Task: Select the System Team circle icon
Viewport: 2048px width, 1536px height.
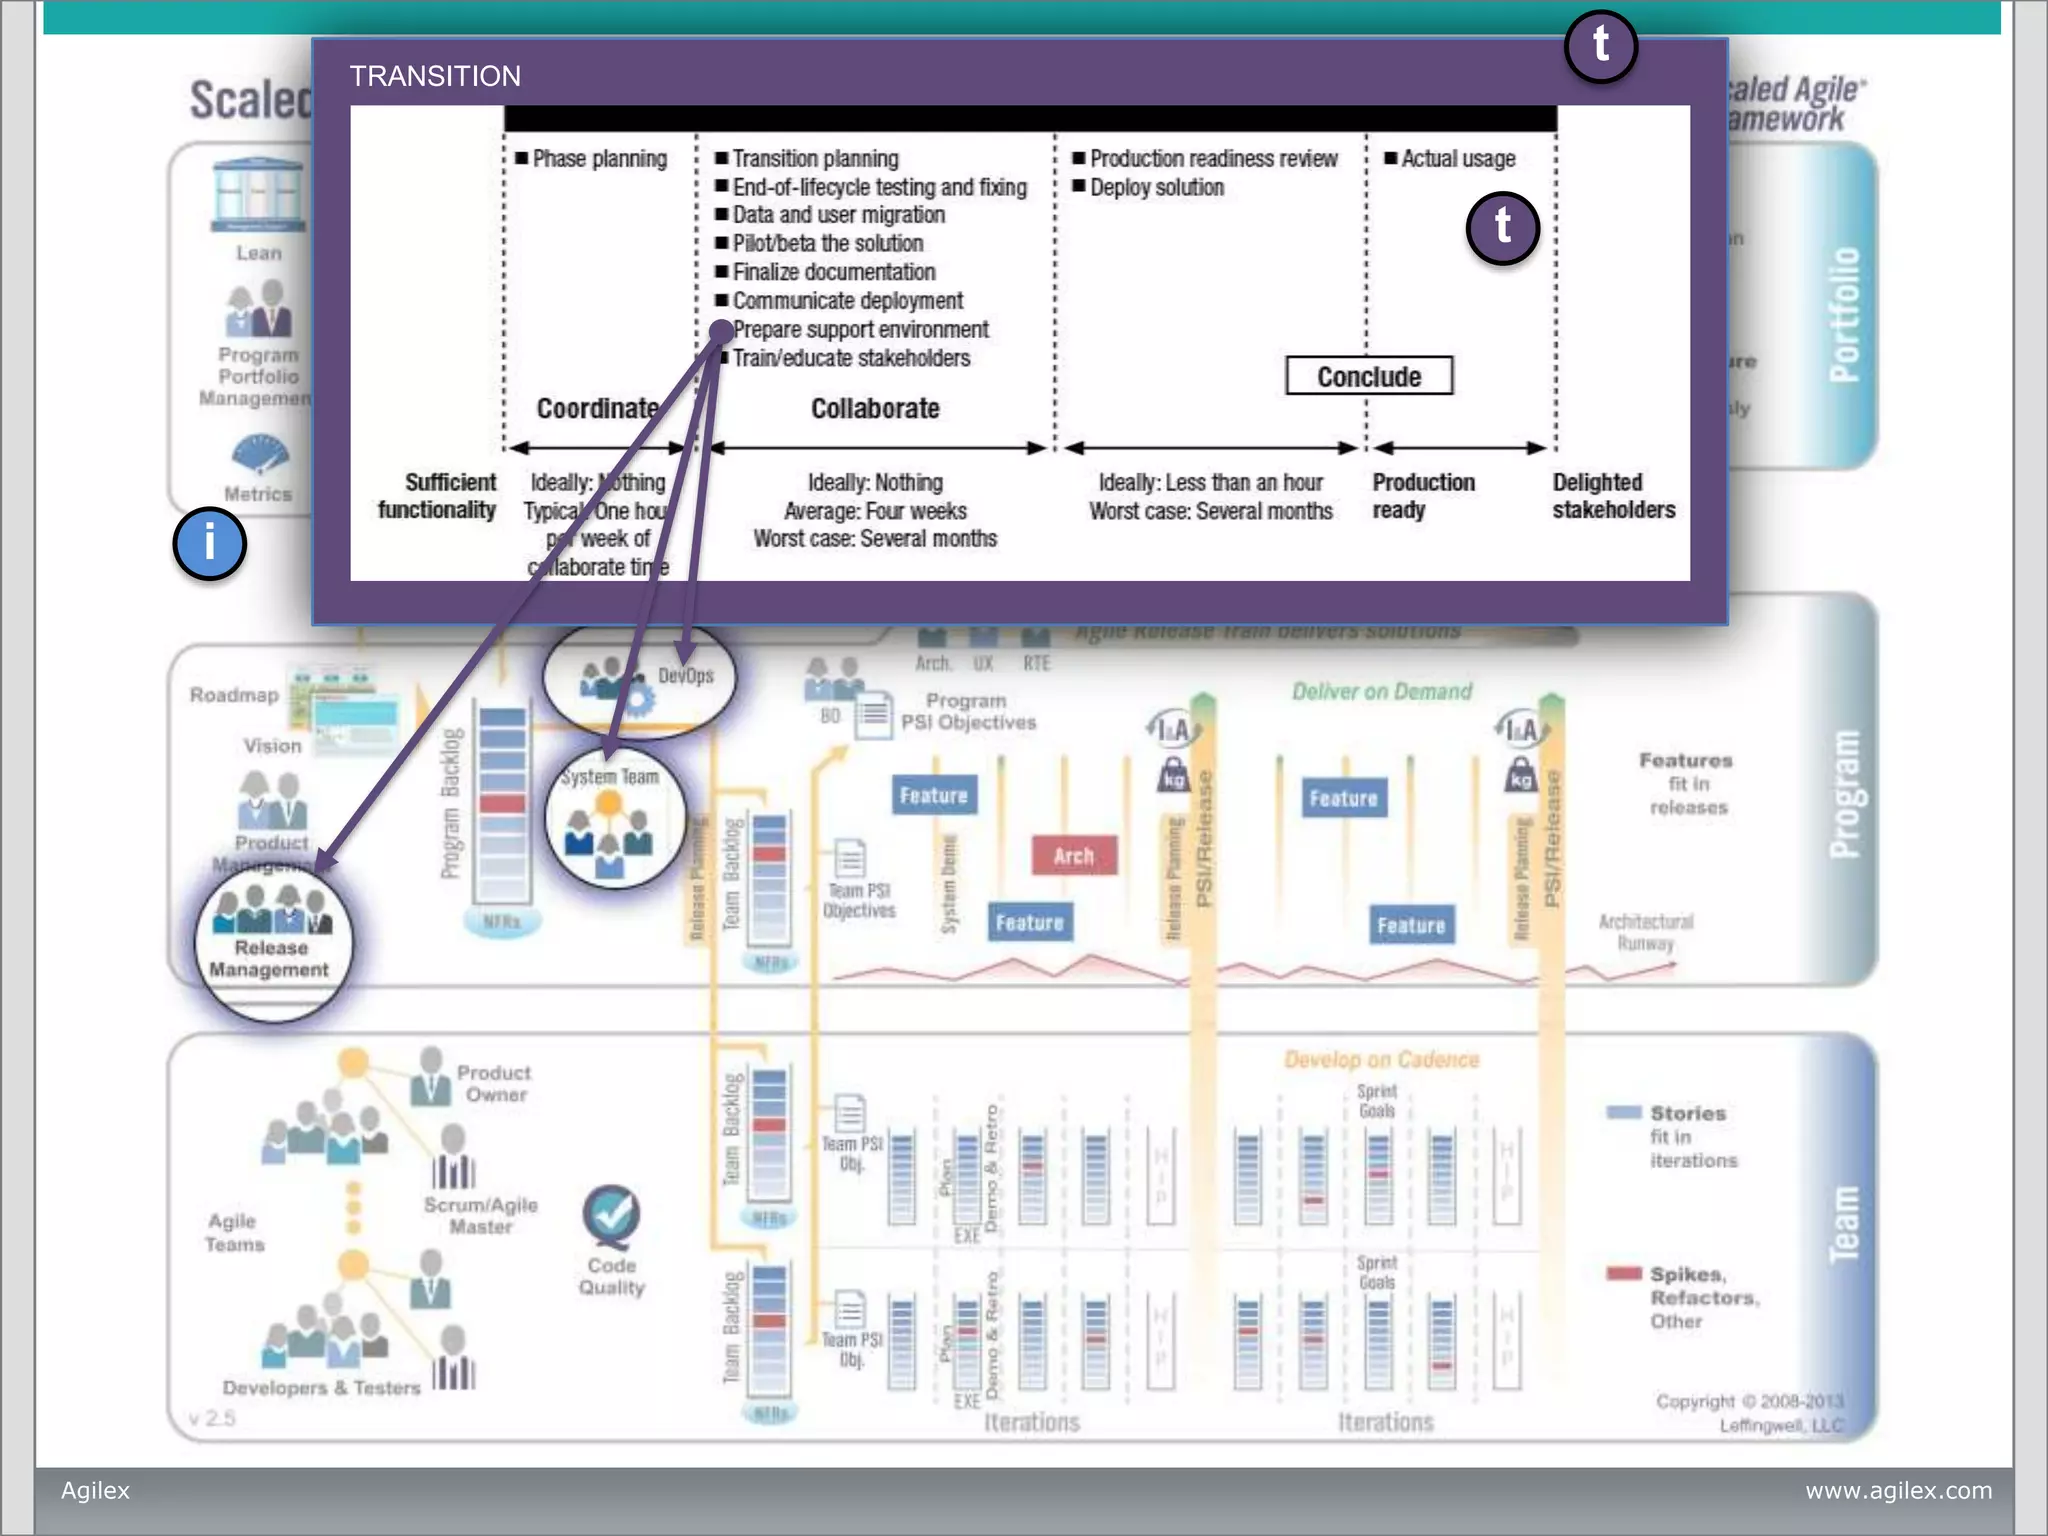Action: (x=614, y=818)
